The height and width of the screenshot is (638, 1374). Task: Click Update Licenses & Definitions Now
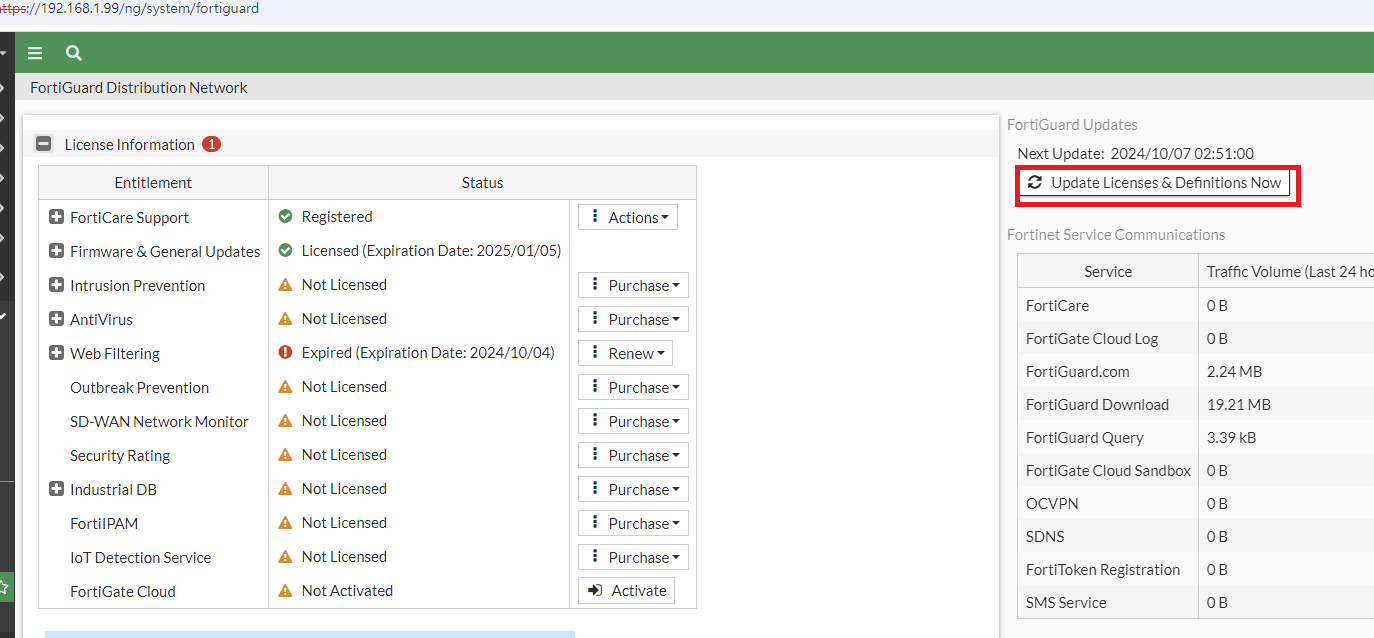pos(1154,183)
